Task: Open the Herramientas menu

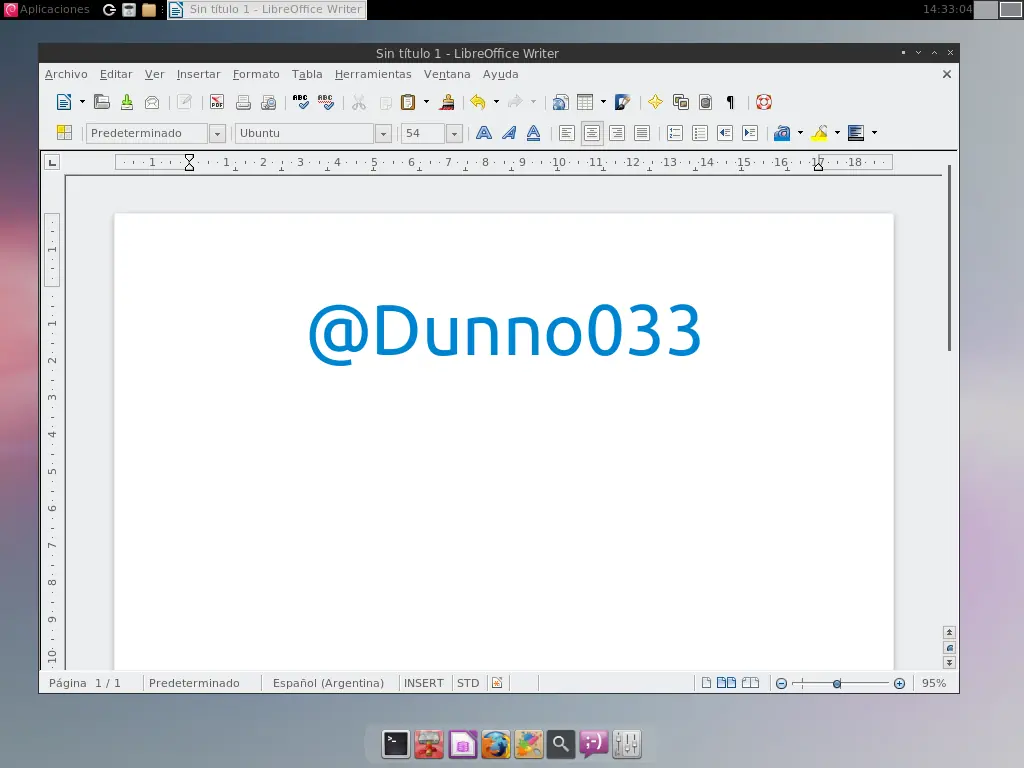Action: 373,74
